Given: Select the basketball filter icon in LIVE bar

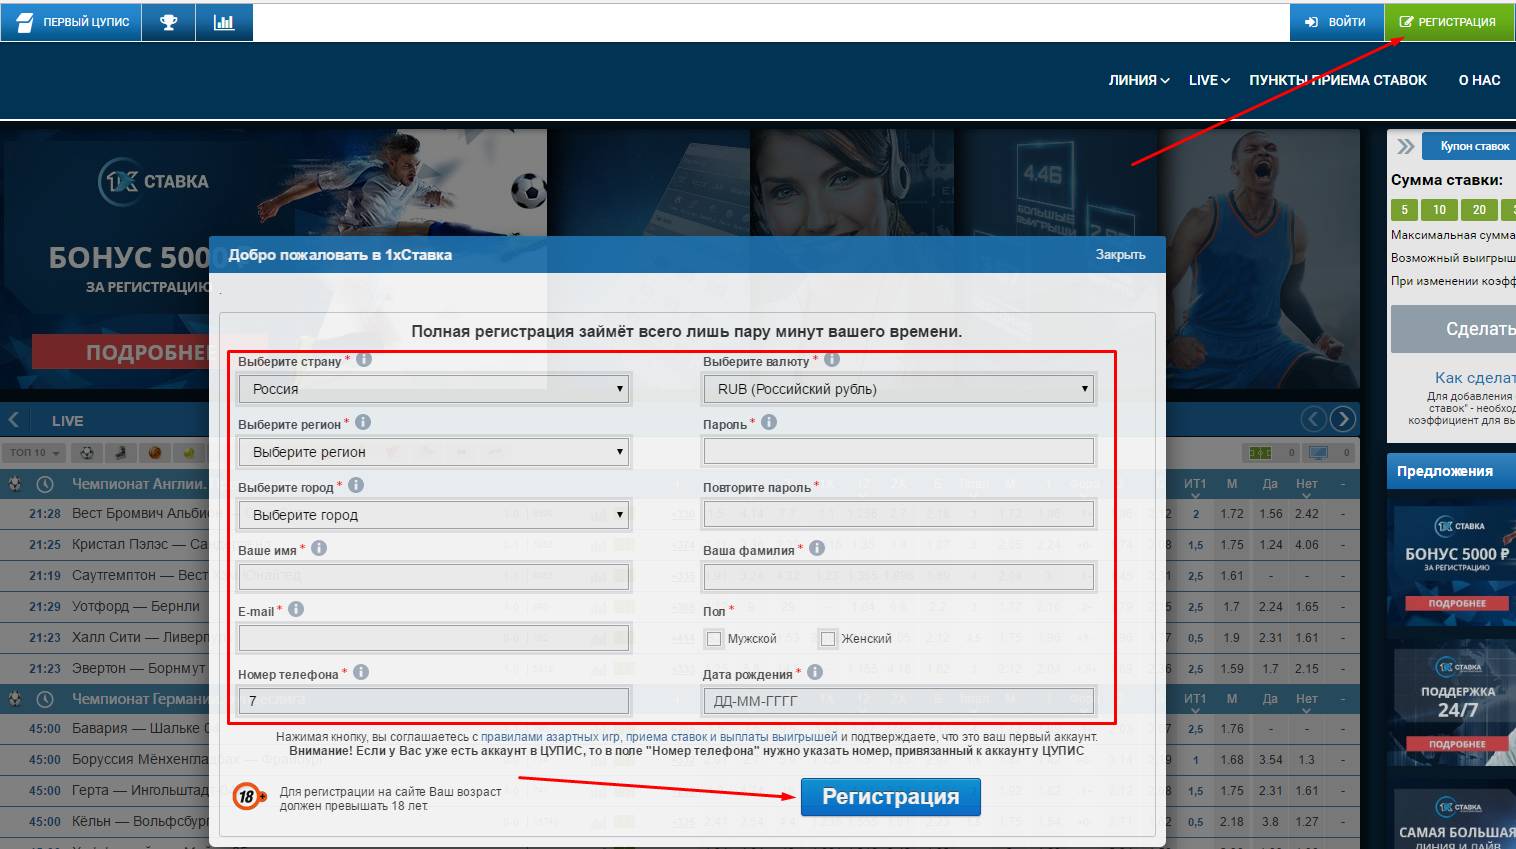Looking at the screenshot, I should pyautogui.click(x=155, y=453).
